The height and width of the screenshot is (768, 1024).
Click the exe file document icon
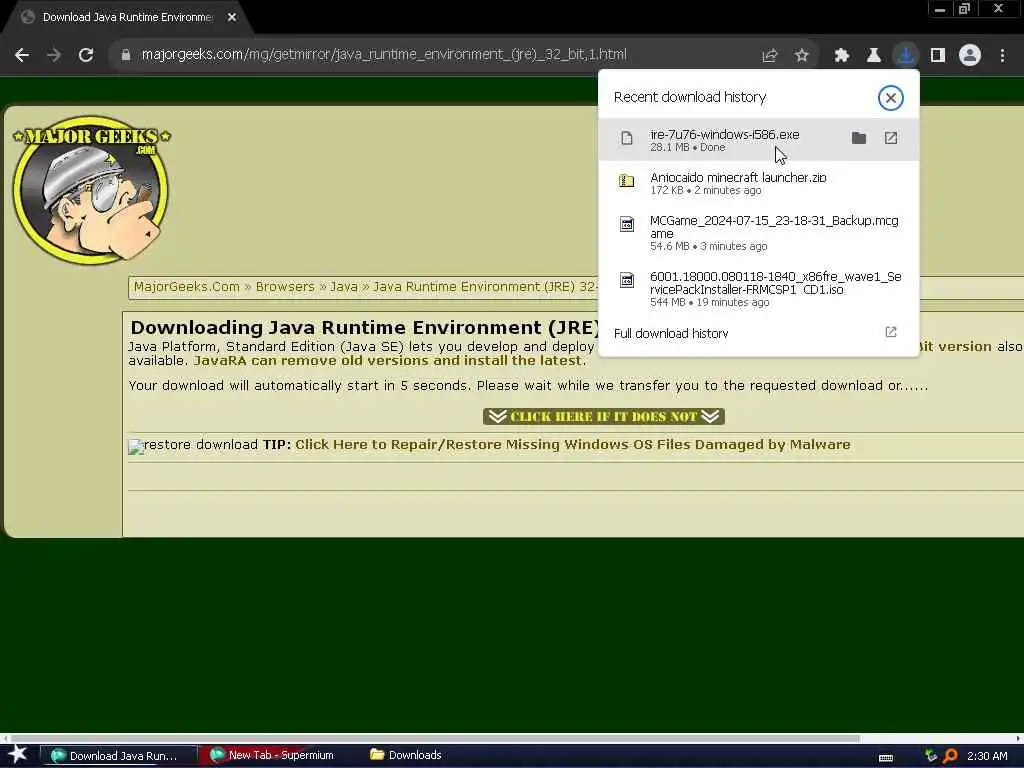pos(626,138)
